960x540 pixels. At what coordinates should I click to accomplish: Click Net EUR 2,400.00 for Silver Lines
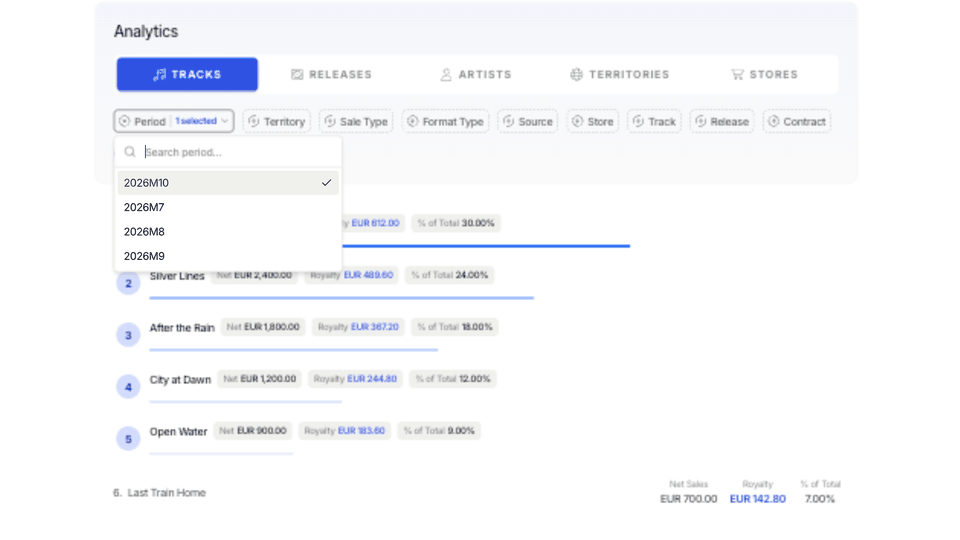point(254,275)
